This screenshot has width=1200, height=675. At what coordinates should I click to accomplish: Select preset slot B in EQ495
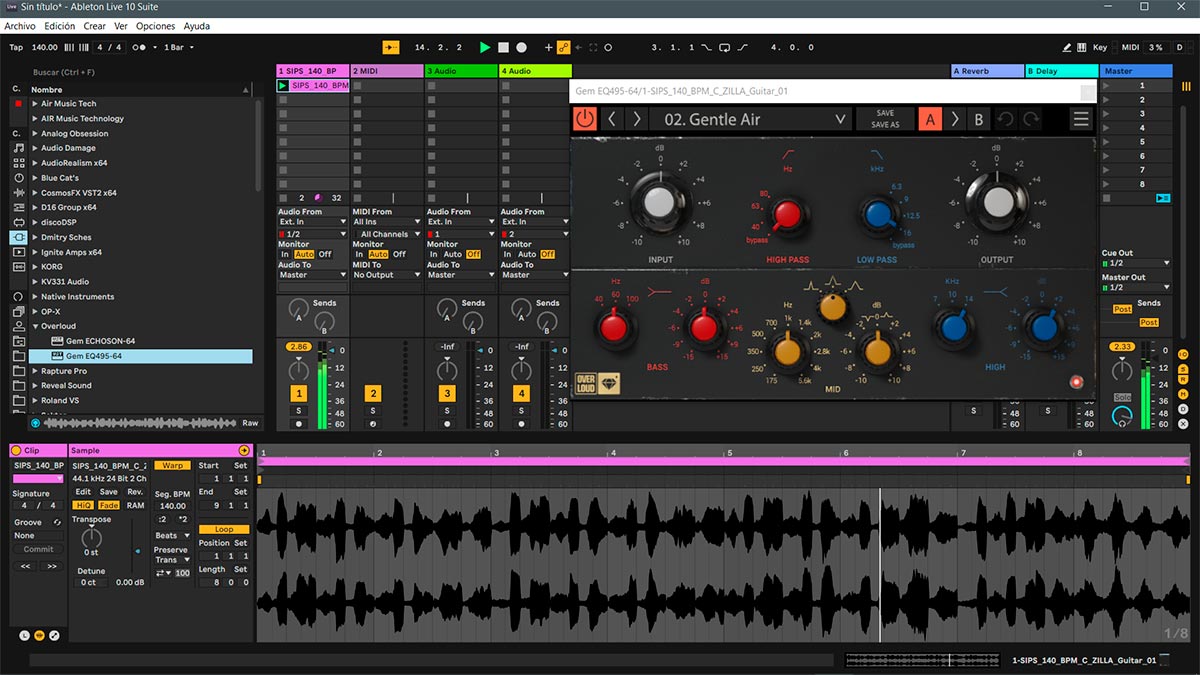(979, 119)
